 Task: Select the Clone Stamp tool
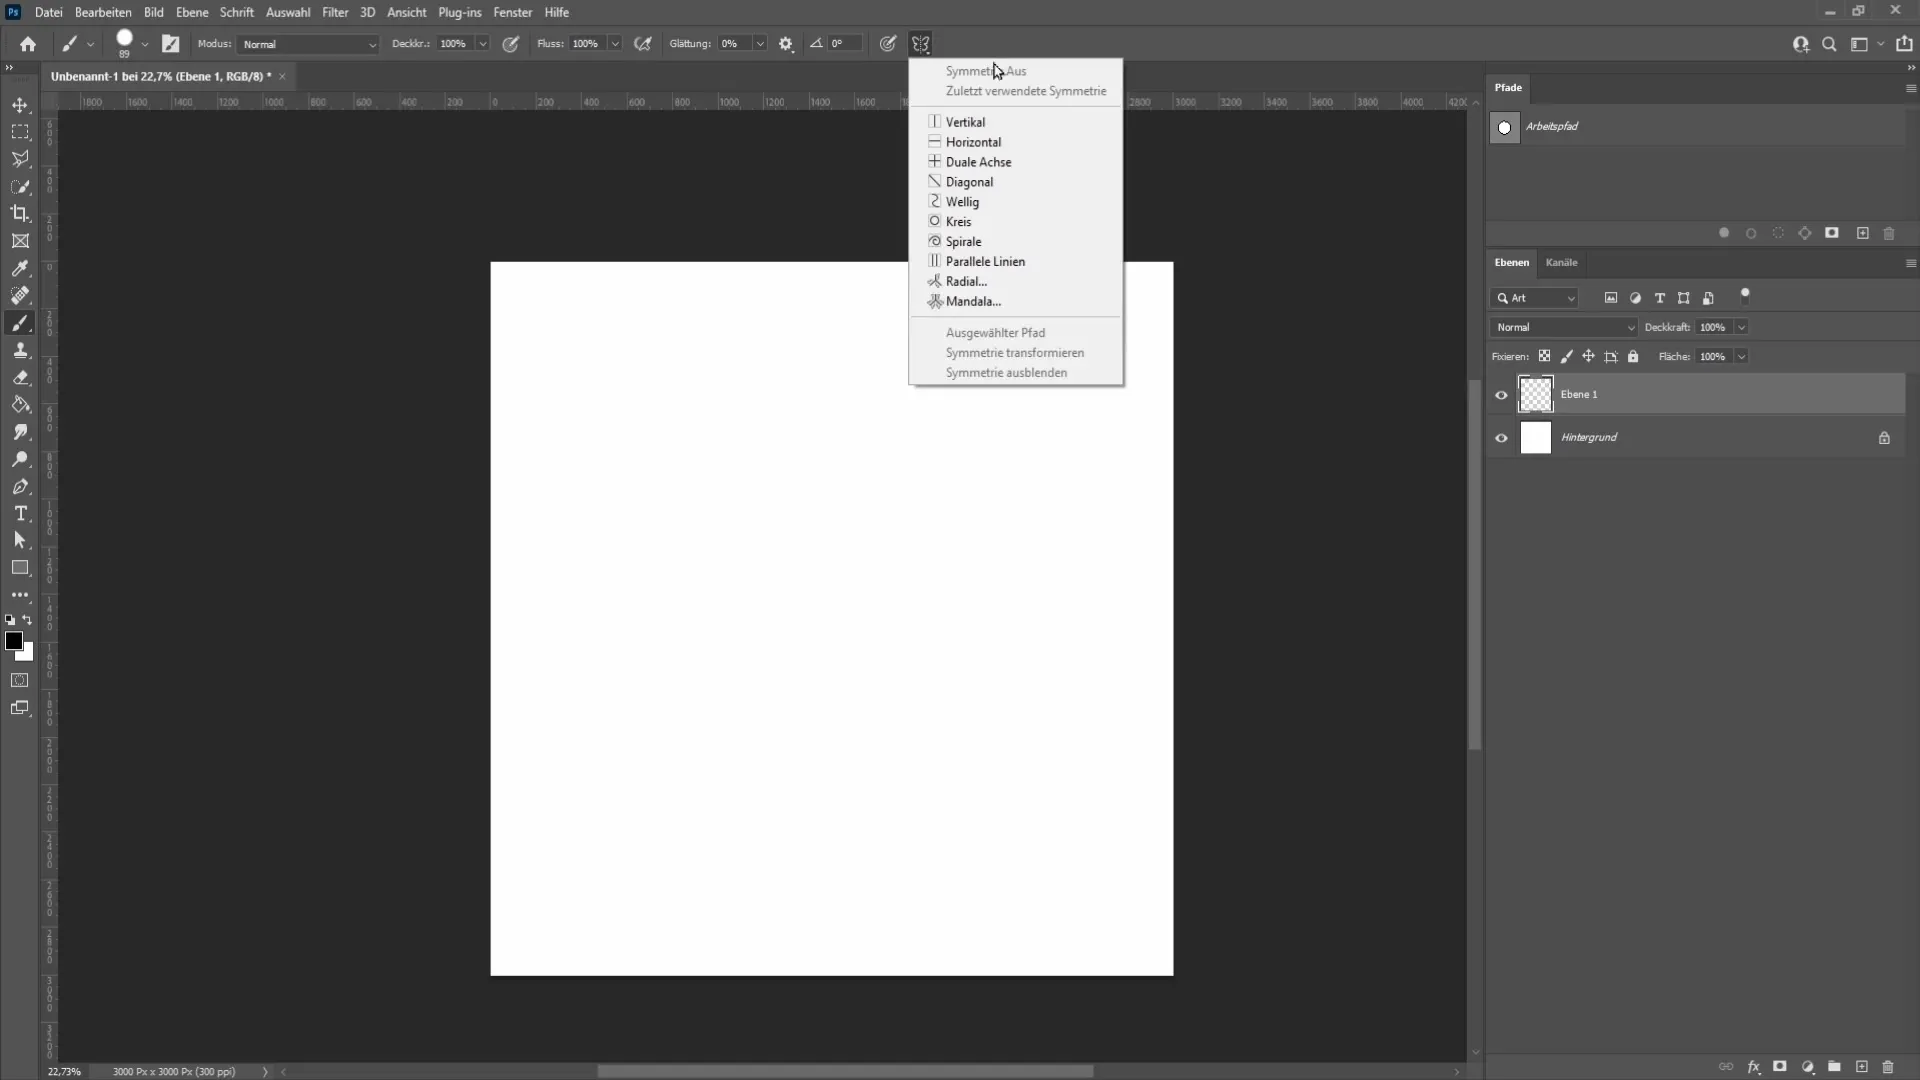pos(20,350)
